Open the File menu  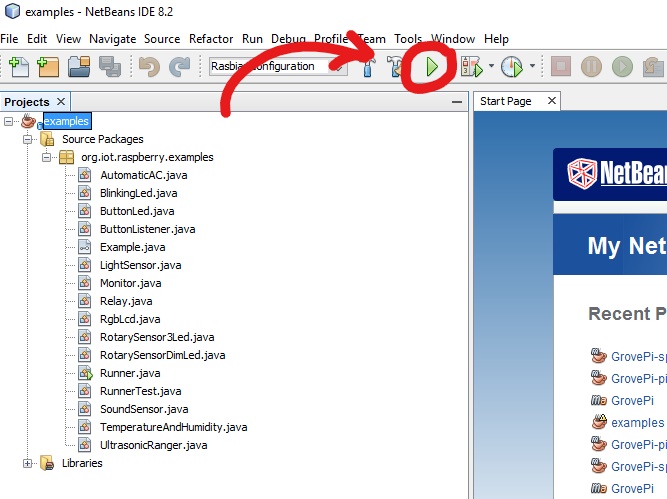(x=9, y=39)
